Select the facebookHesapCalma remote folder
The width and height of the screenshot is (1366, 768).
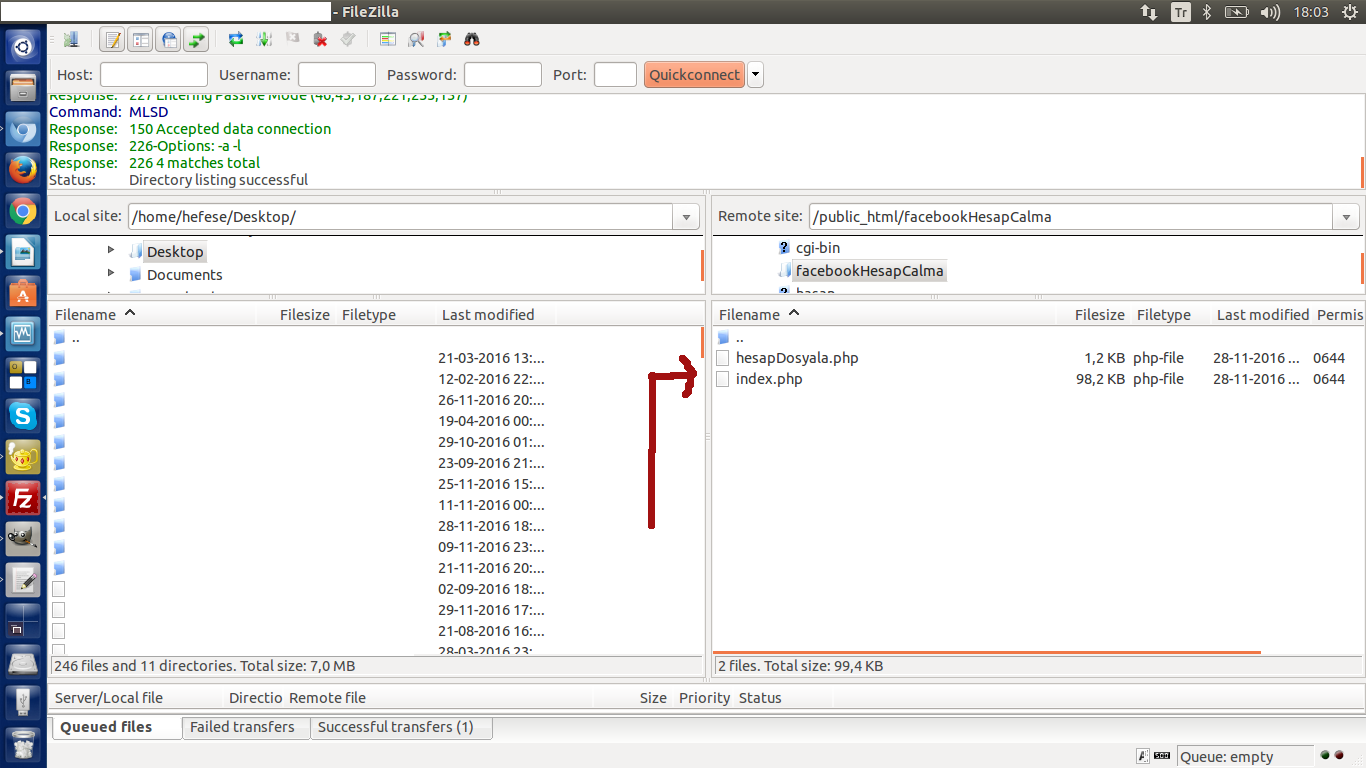tap(869, 271)
